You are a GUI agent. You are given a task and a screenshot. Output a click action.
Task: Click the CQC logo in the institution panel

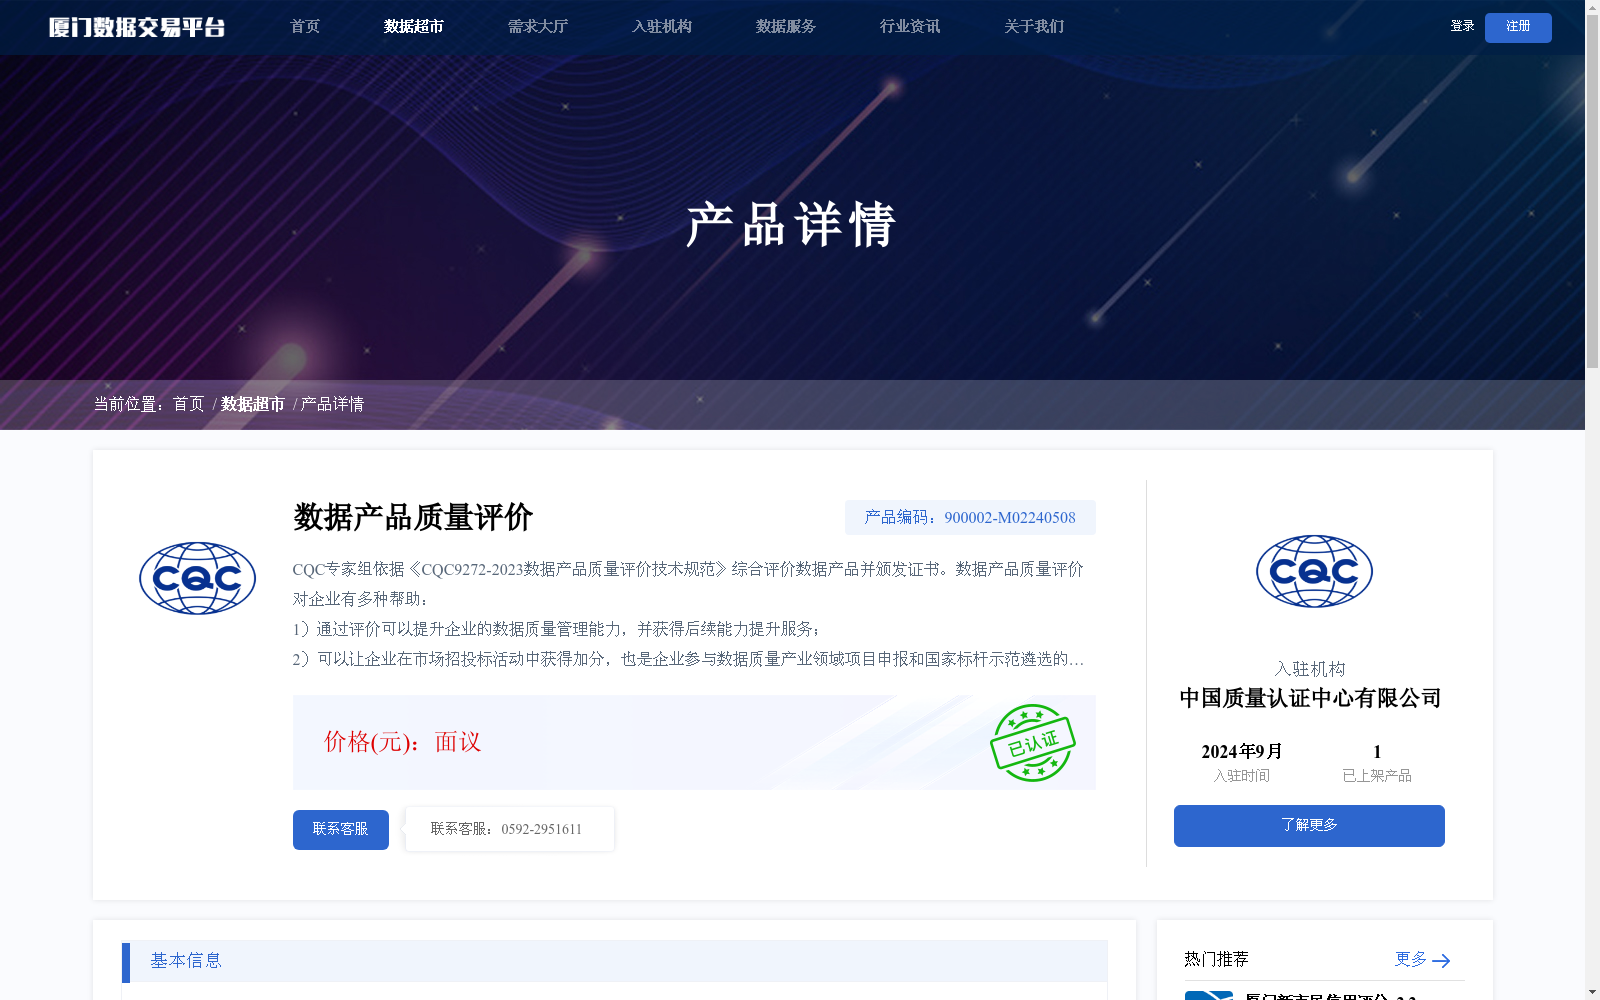click(1314, 571)
